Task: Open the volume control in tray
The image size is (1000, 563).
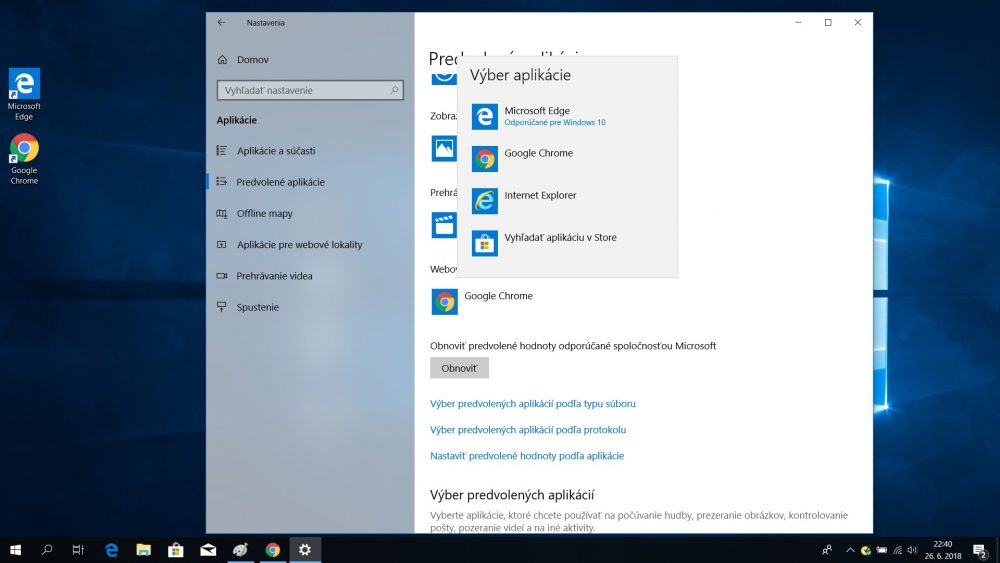Action: 913,550
